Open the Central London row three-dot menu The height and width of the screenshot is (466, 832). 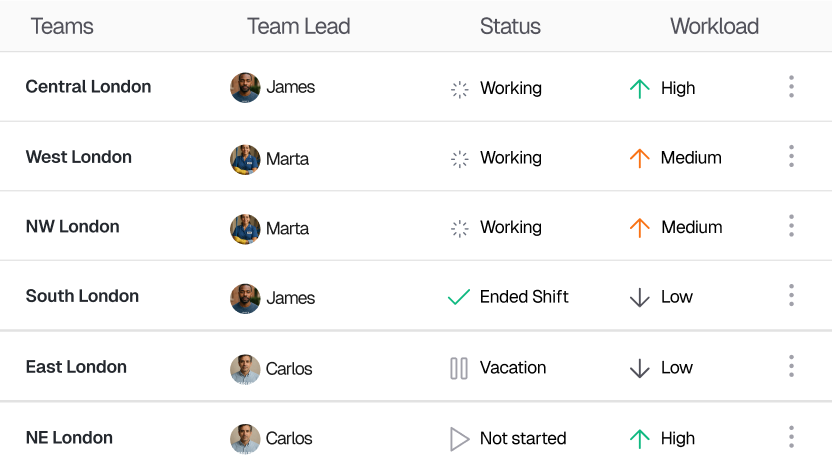click(x=791, y=87)
